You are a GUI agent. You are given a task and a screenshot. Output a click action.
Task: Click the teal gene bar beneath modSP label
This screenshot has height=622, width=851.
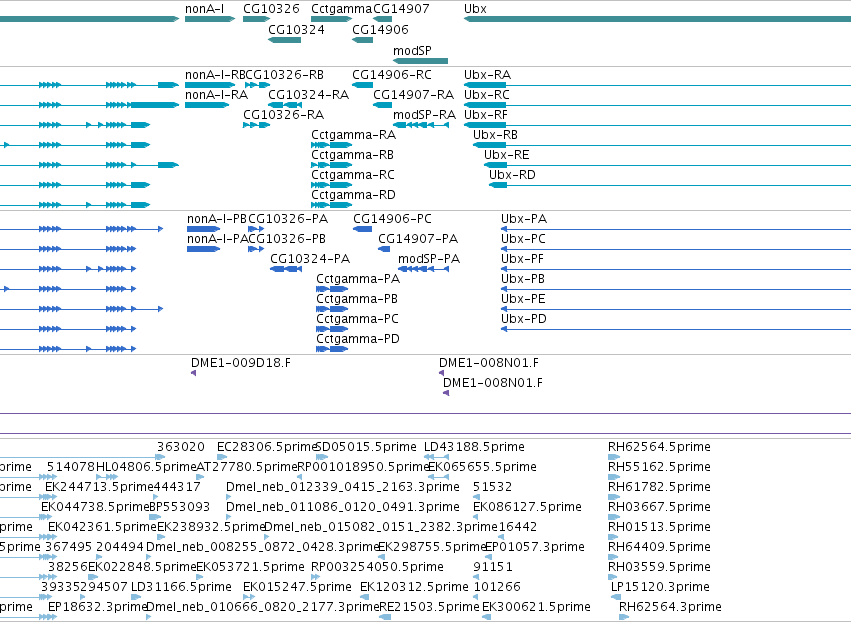point(421,61)
